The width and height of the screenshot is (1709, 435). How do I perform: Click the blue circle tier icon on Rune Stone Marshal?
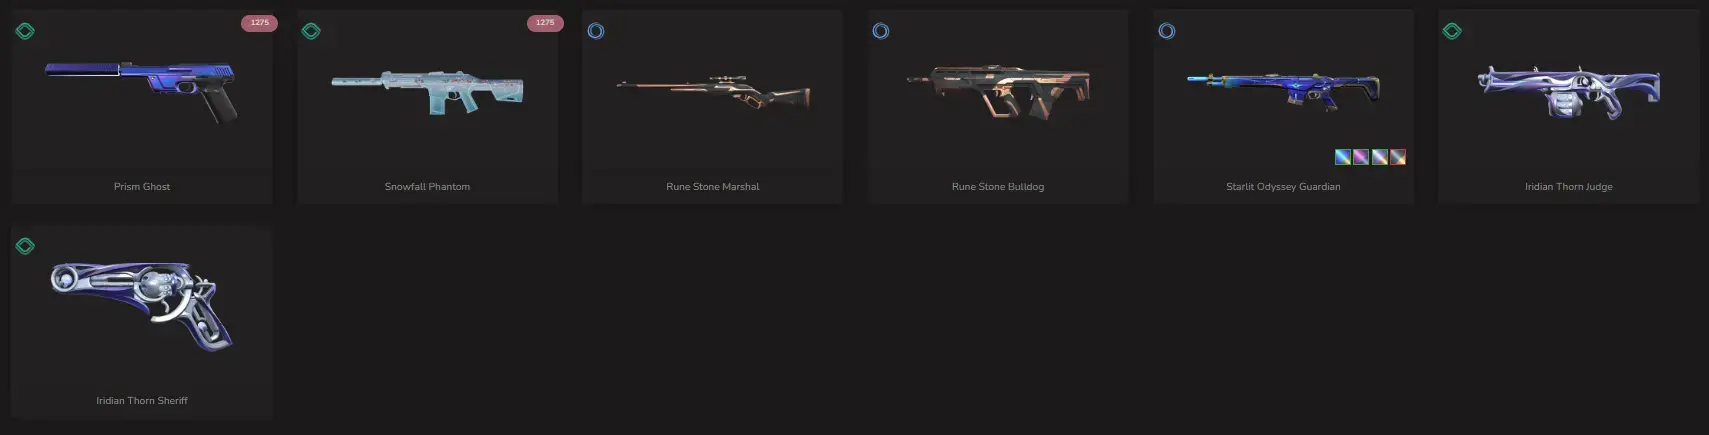point(596,31)
